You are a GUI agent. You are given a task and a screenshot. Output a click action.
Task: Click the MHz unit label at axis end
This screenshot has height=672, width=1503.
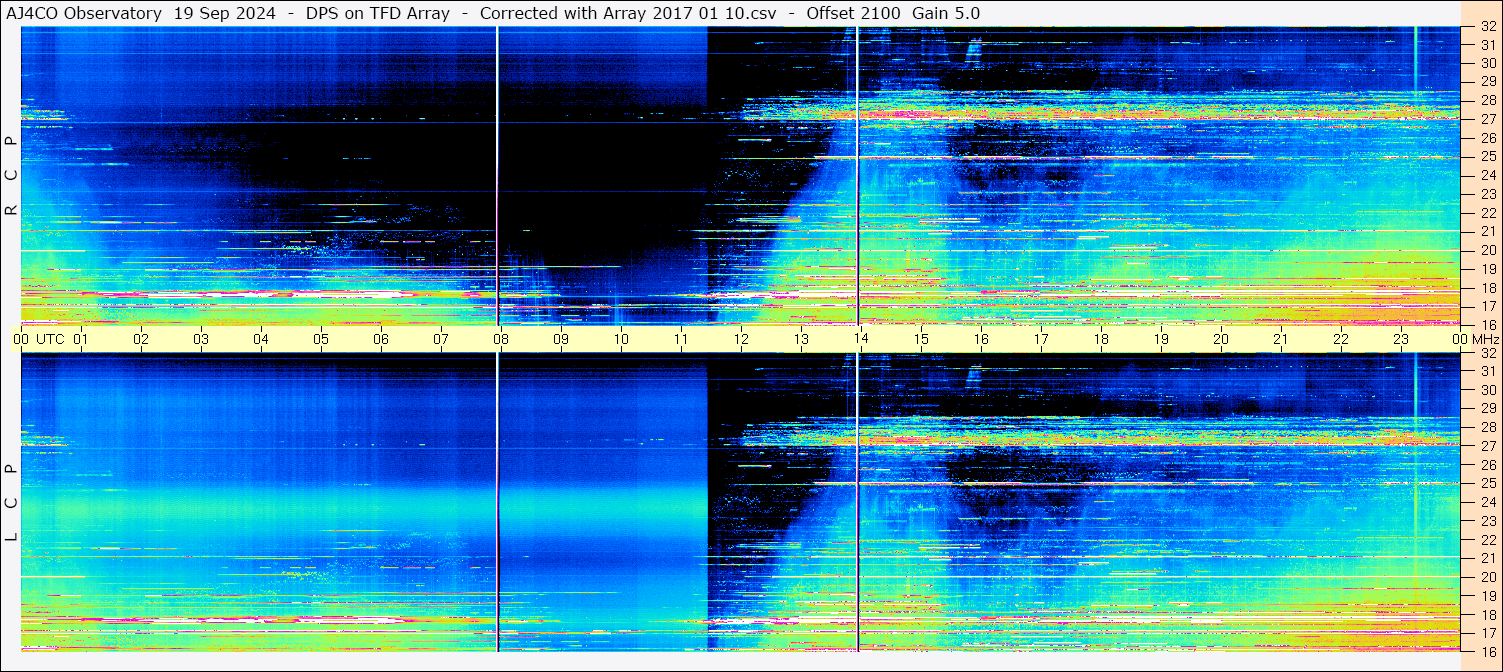click(1483, 339)
